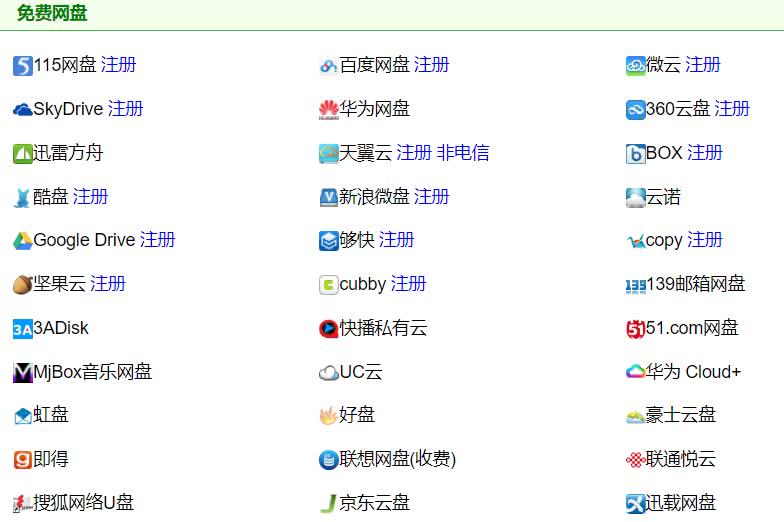Open the Google Drive link
Image resolution: width=784 pixels, height=522 pixels.
[84, 240]
